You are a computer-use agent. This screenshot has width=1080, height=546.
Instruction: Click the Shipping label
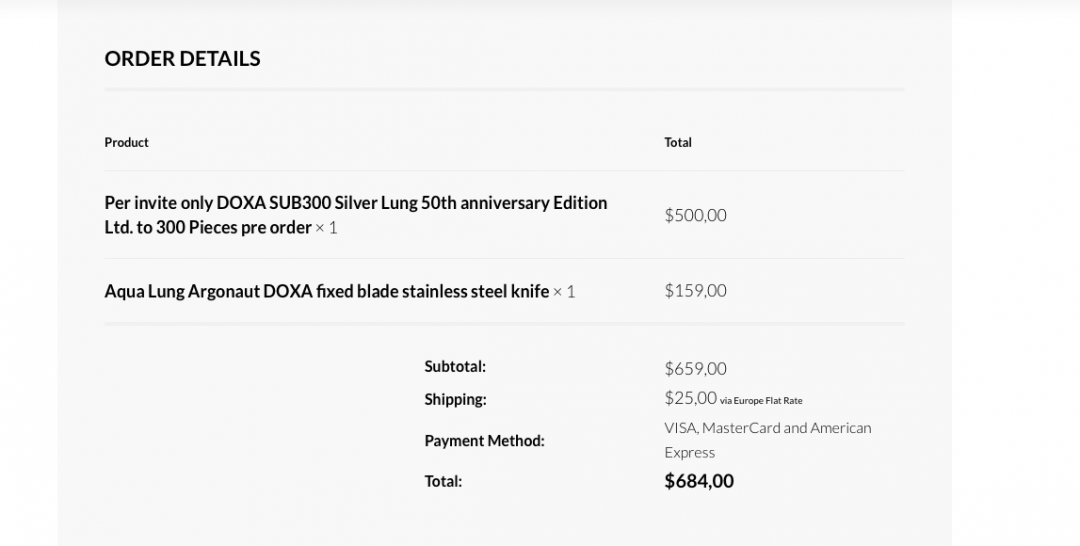coord(455,400)
